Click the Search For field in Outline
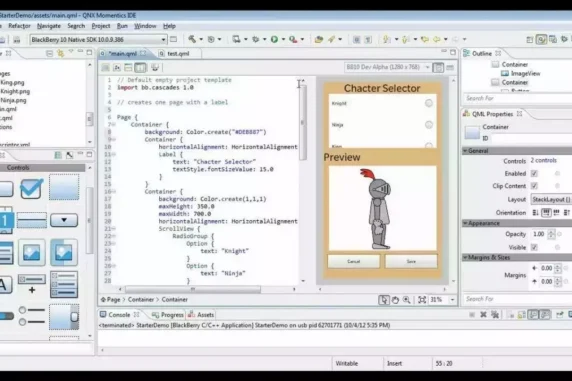This screenshot has width=572, height=381. click(517, 98)
